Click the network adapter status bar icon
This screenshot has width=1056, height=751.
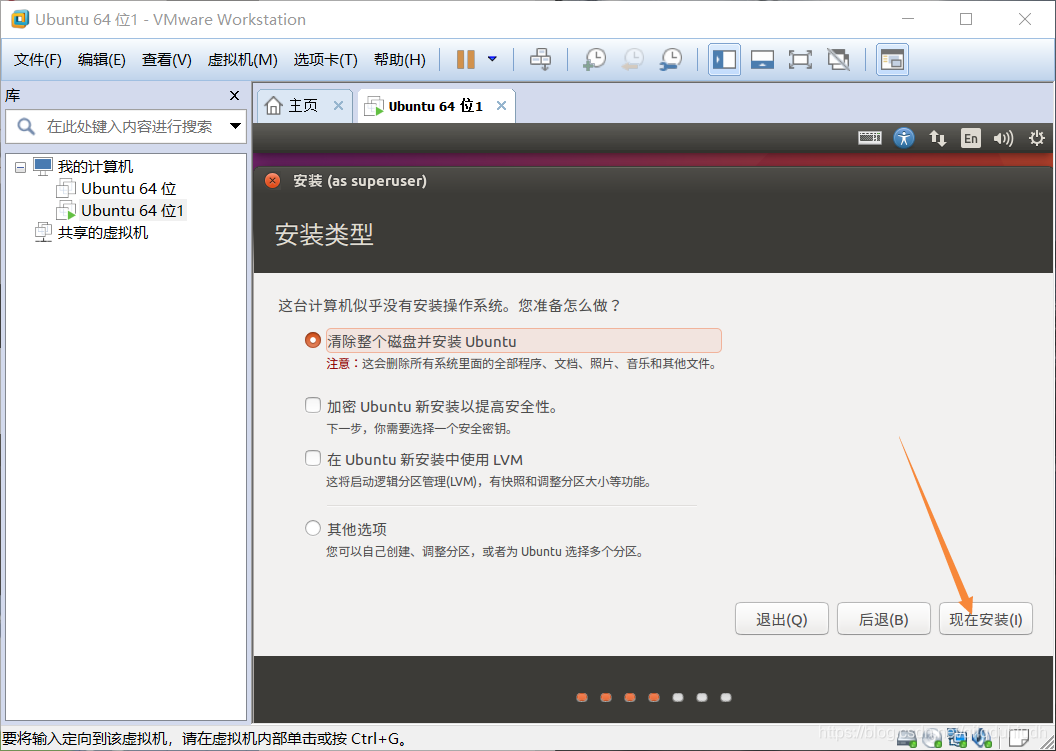click(957, 740)
